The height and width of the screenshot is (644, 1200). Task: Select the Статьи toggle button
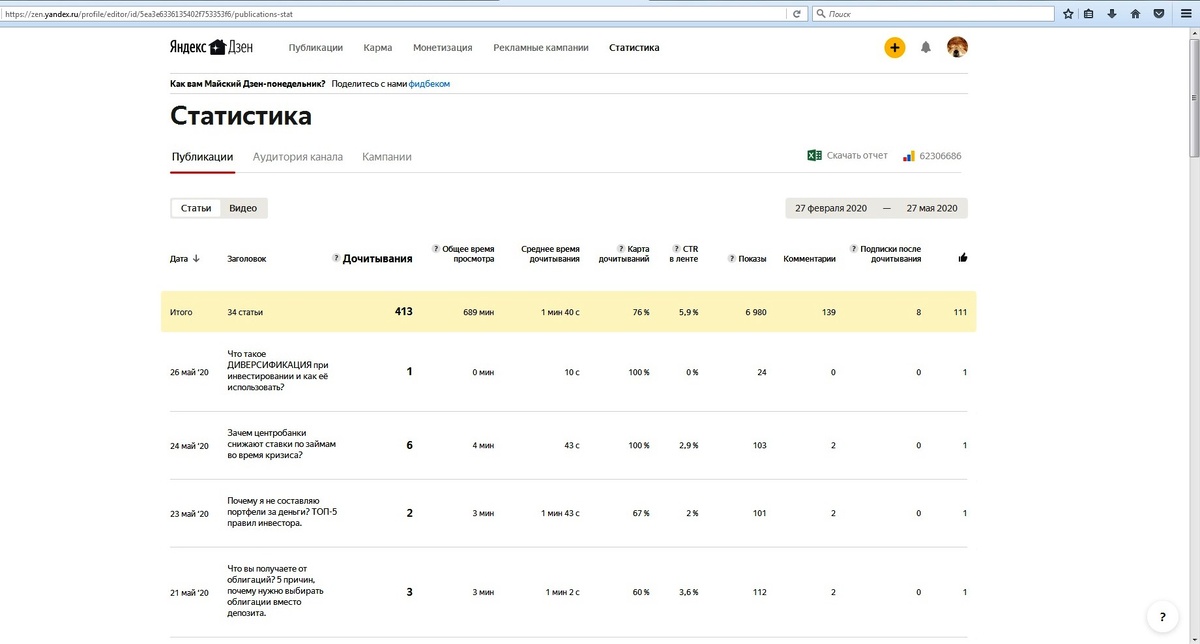(196, 208)
